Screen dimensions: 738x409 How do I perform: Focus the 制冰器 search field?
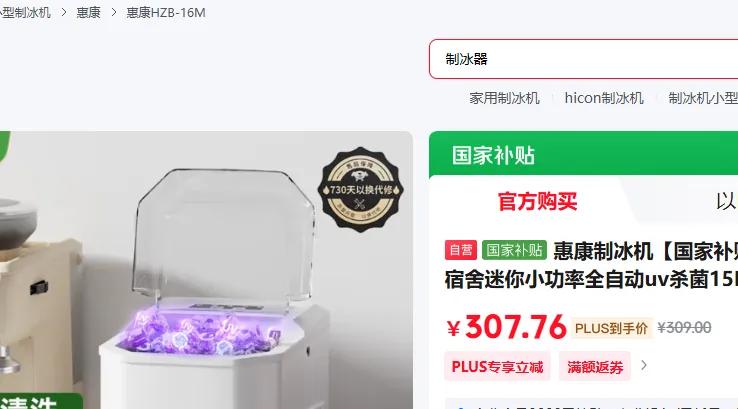[584, 59]
